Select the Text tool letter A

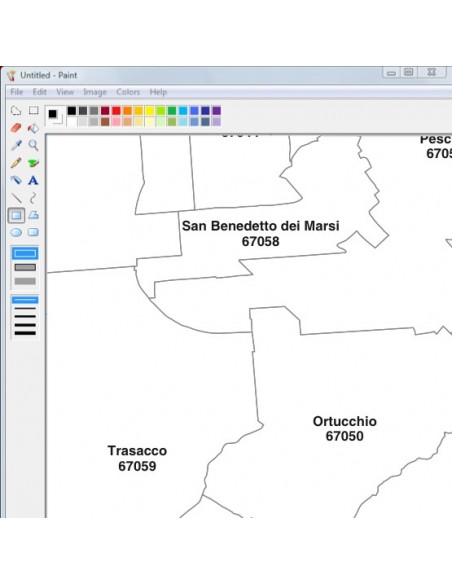[x=33, y=180]
